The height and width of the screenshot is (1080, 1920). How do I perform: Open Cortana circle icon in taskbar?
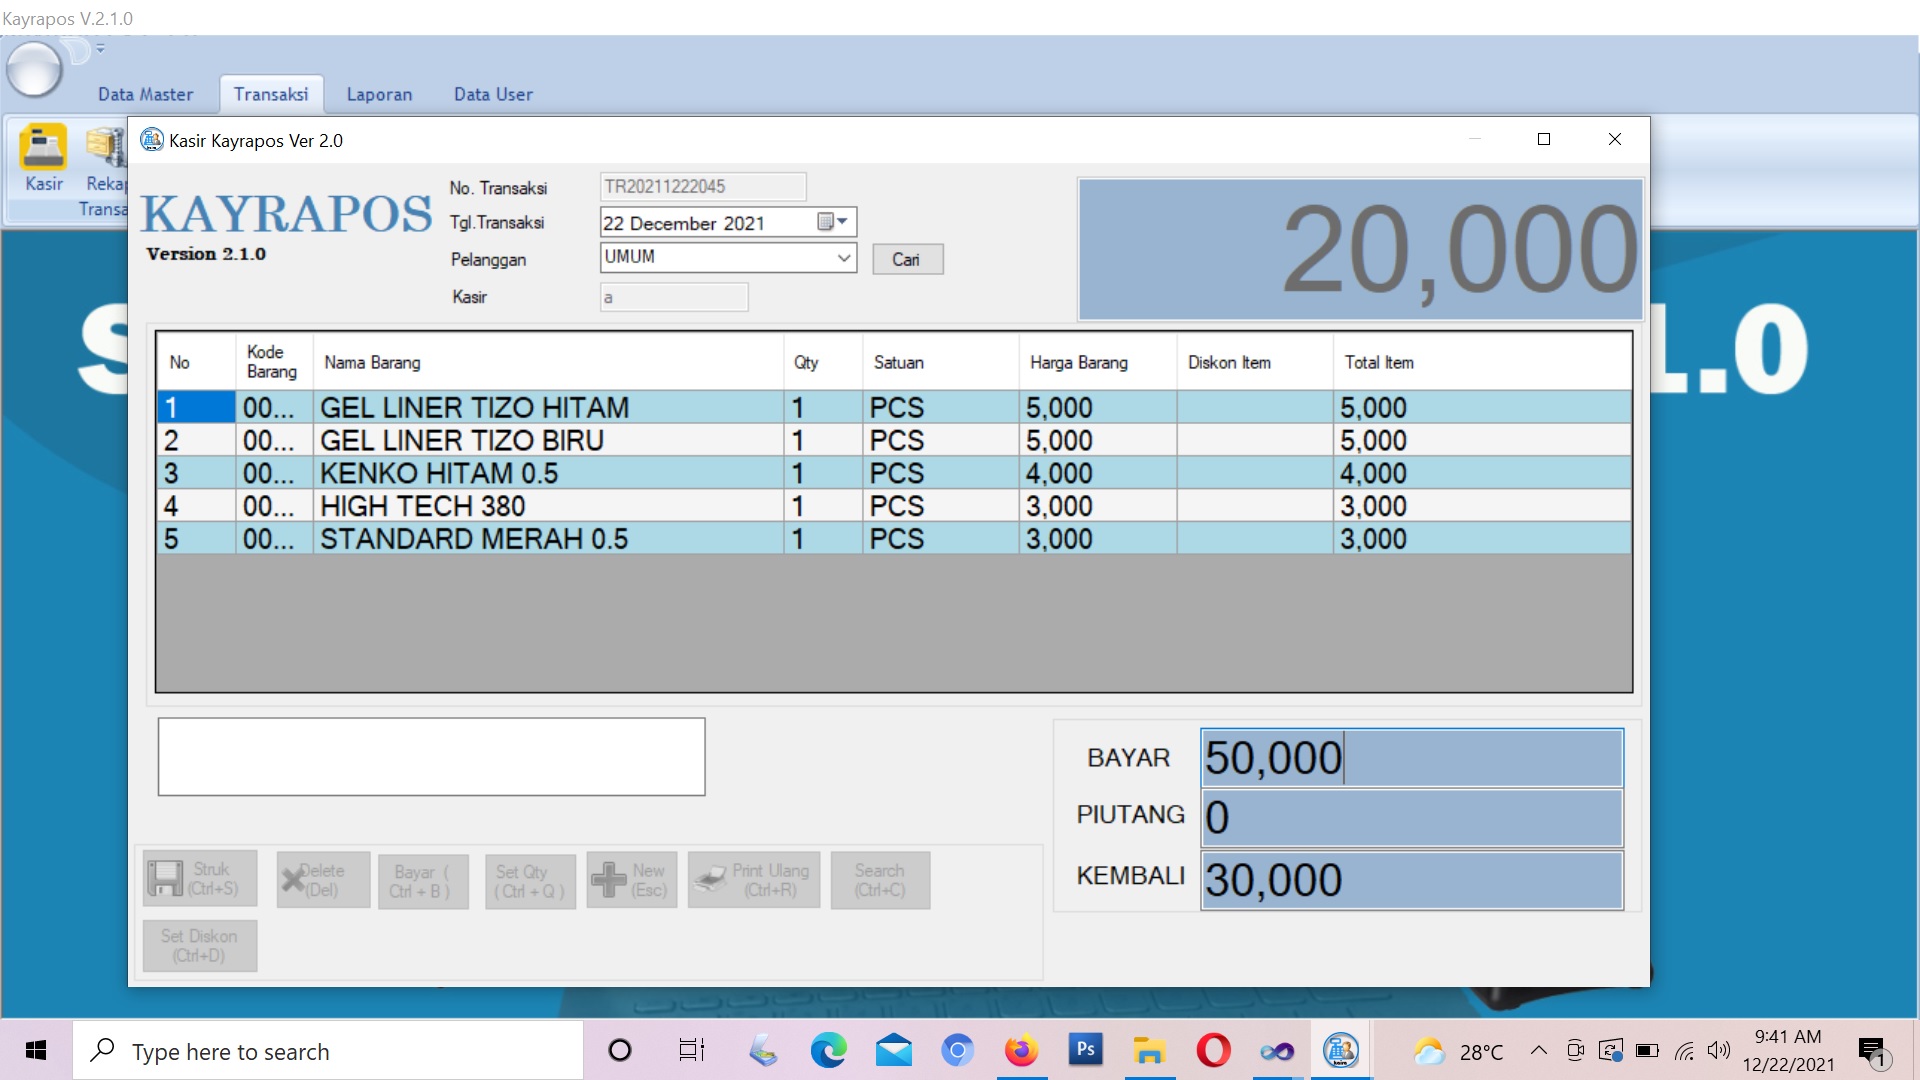[620, 1050]
